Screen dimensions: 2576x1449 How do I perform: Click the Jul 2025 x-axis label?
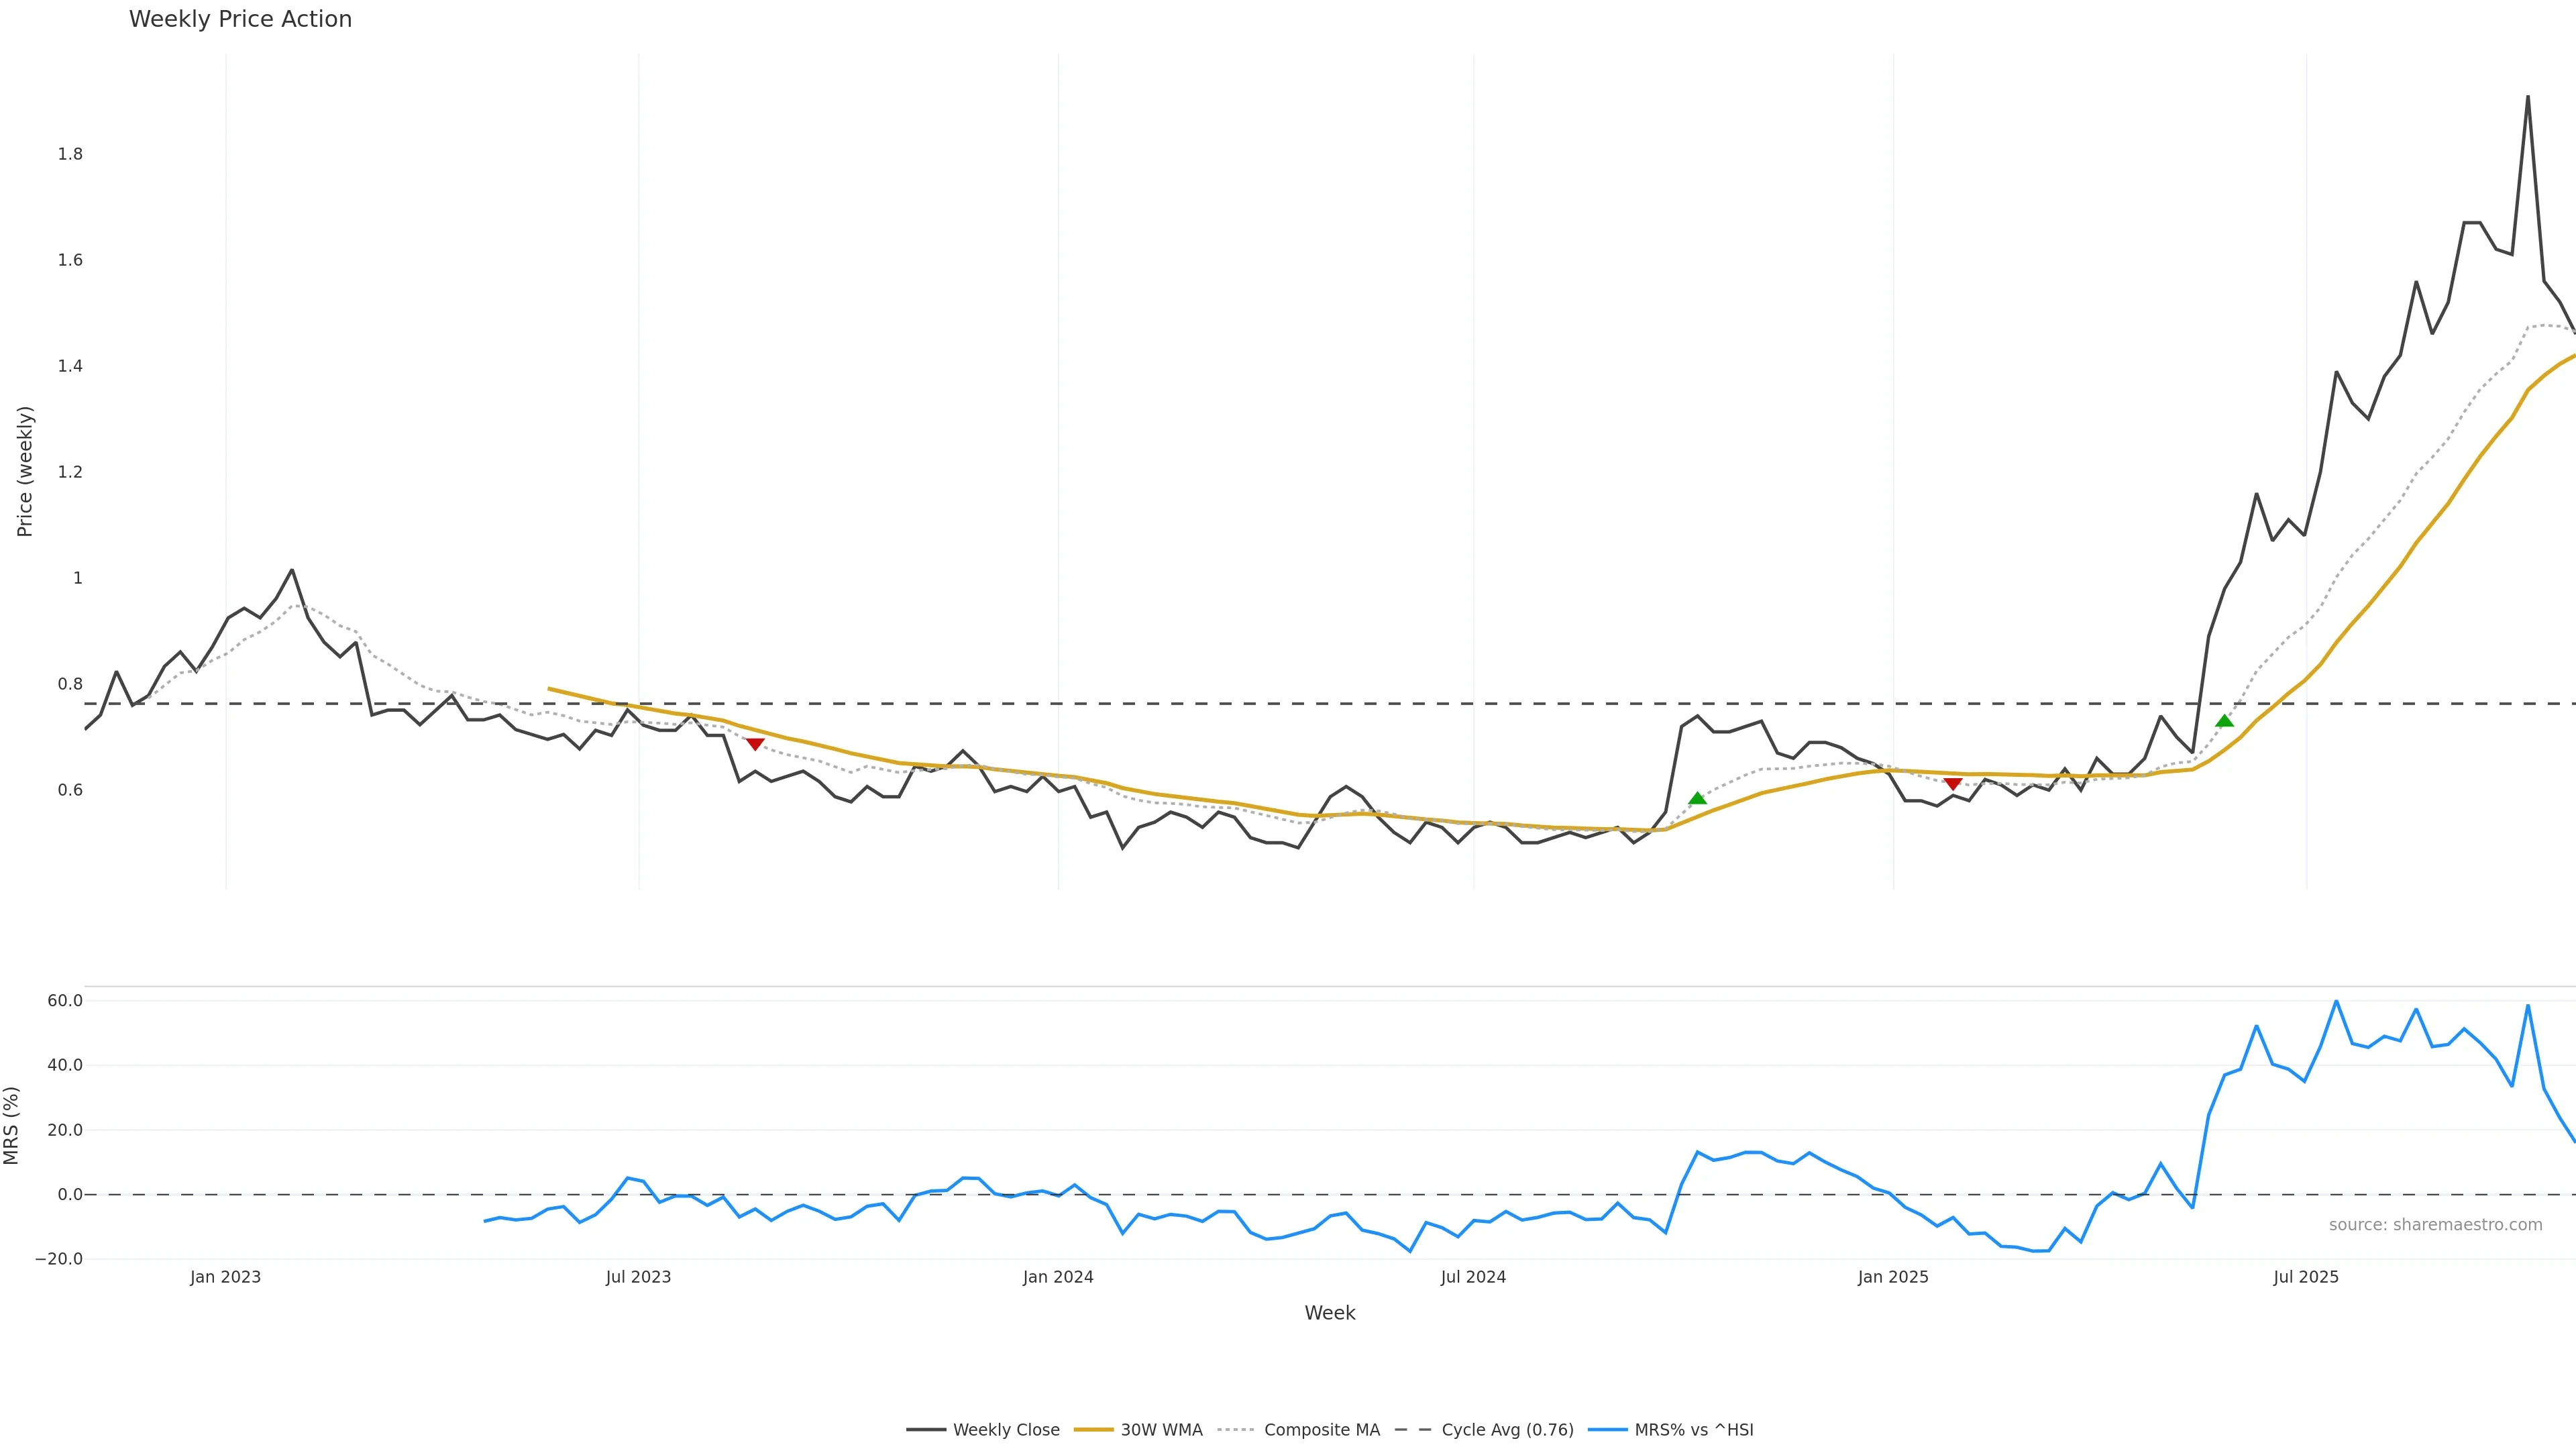pos(2306,1277)
